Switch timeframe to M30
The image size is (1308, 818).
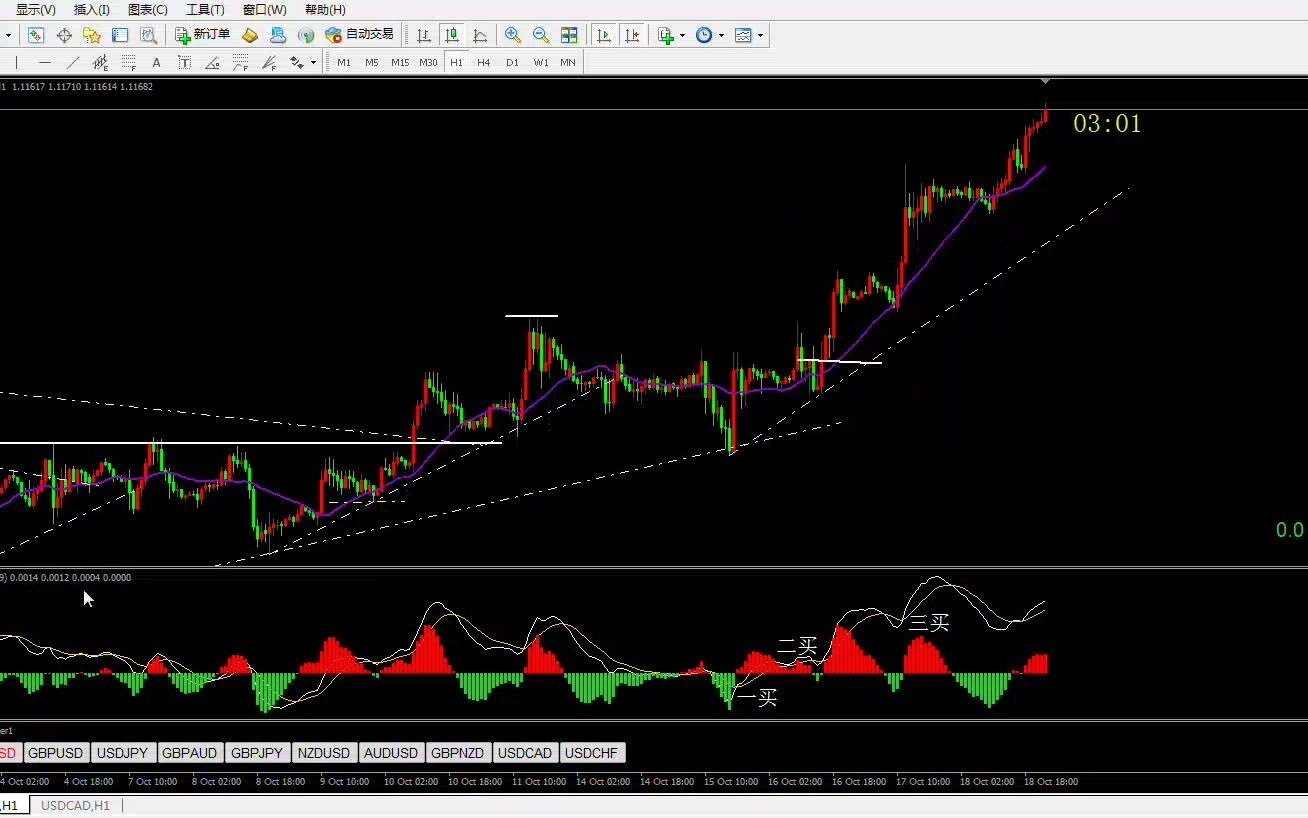tap(428, 63)
